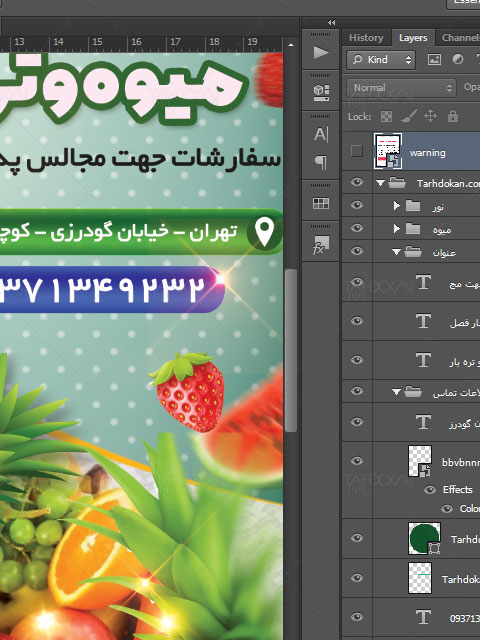Click text layer T icon for ار فصل
Viewport: 480px width, 640px height.
tap(423, 321)
